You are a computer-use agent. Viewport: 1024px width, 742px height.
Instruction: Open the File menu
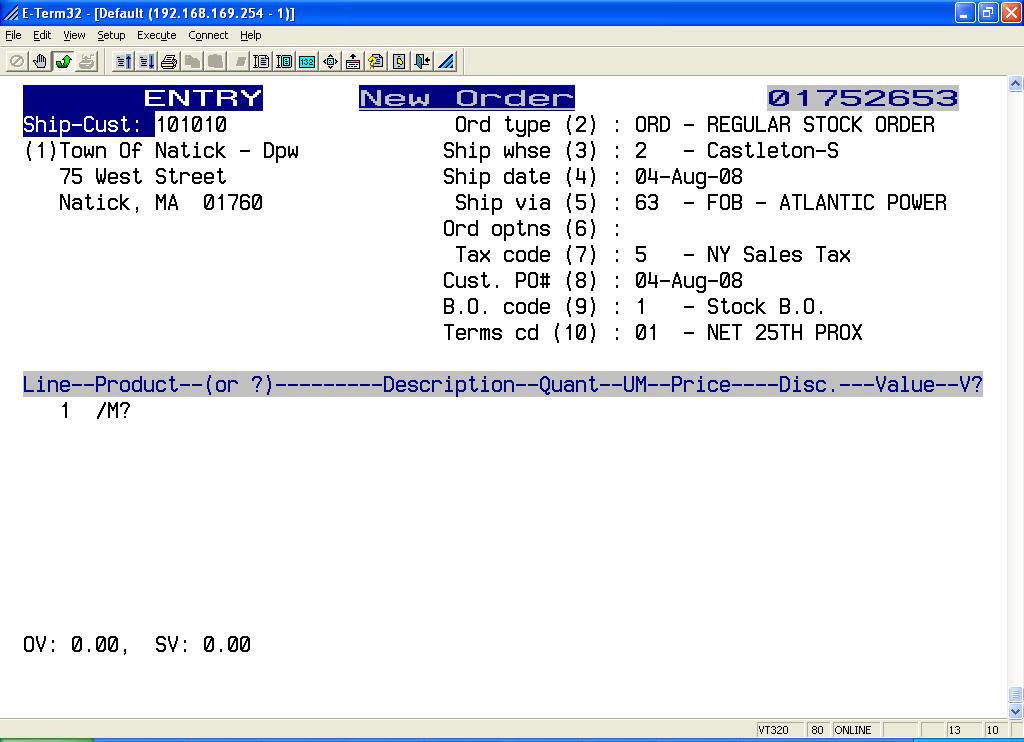13,35
